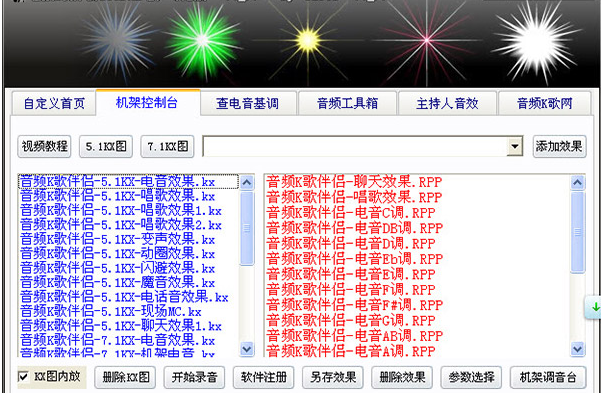The image size is (601, 393).
Task: Open the 机架调音台 button
Action: (548, 377)
